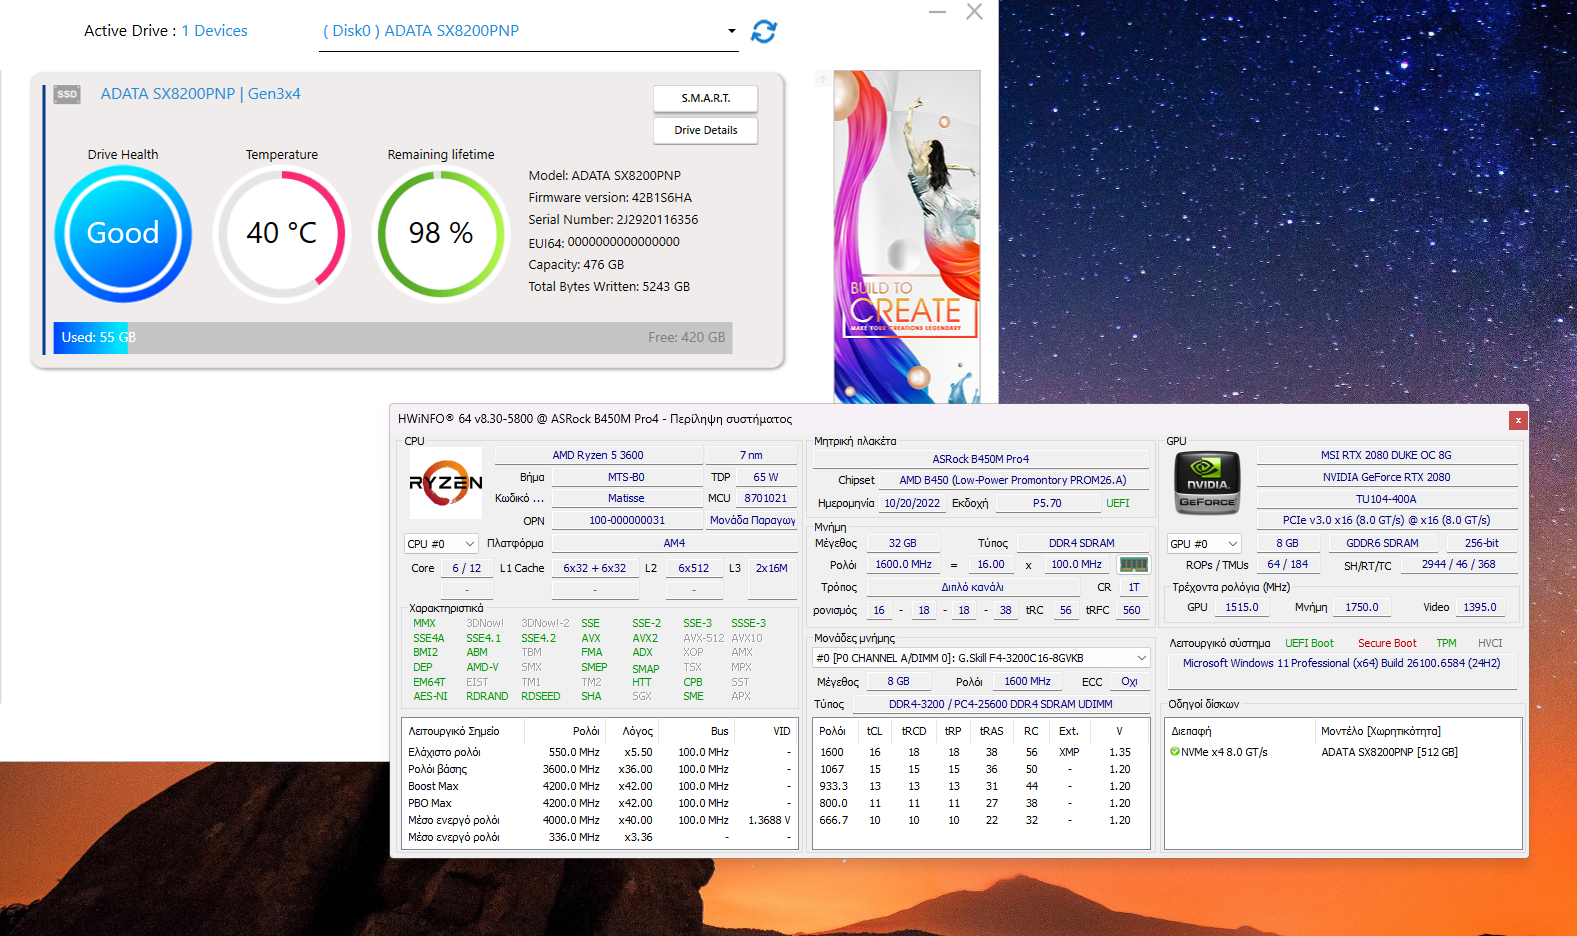Open the Build to Create ad banner
The height and width of the screenshot is (936, 1577).
pos(907,237)
